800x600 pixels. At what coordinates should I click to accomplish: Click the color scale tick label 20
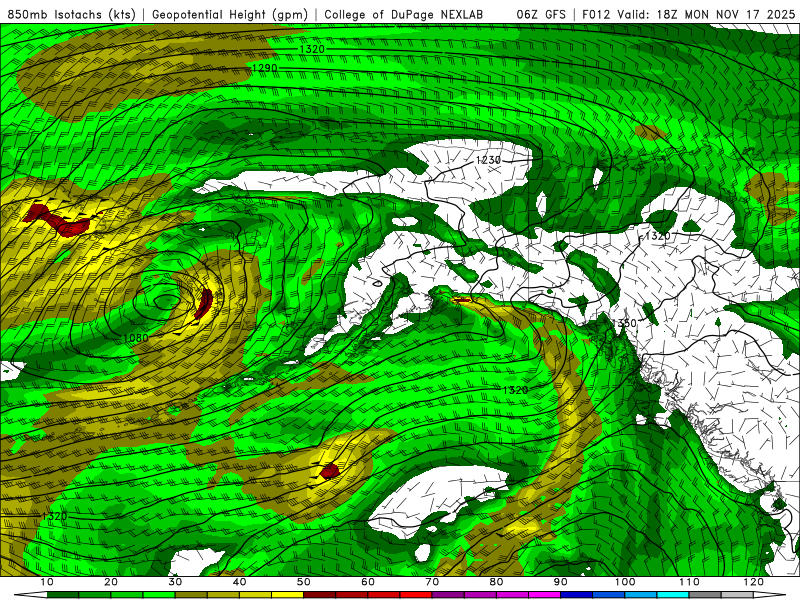click(x=111, y=582)
